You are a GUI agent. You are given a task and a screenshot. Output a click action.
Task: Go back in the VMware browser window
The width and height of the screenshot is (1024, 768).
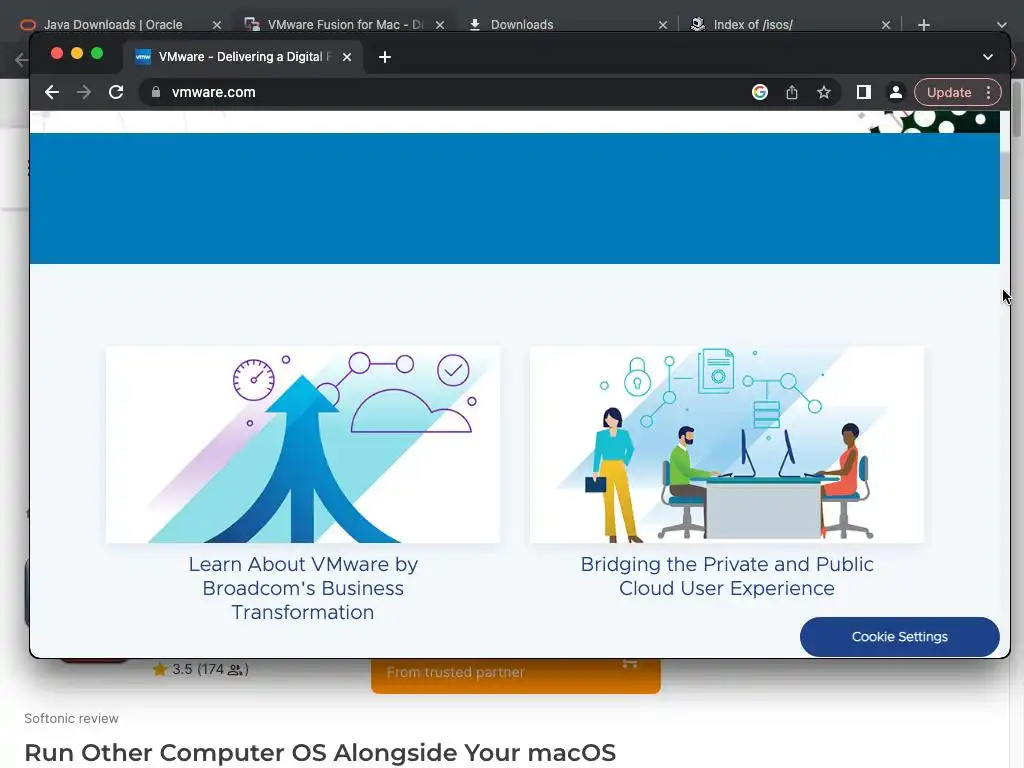point(52,92)
